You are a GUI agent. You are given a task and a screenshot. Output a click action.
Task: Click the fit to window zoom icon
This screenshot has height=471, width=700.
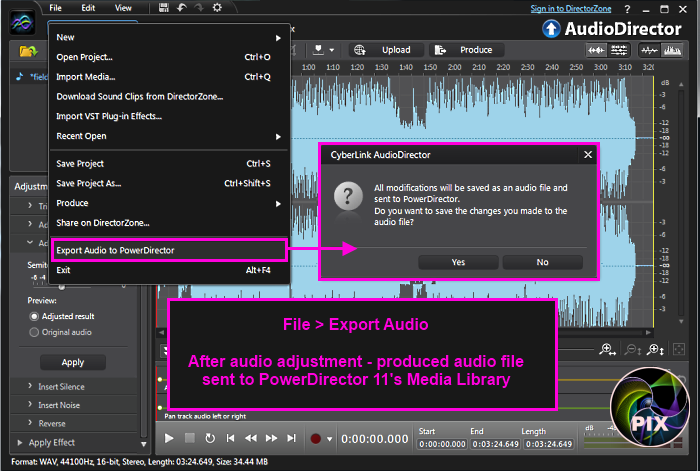pyautogui.click(x=679, y=349)
